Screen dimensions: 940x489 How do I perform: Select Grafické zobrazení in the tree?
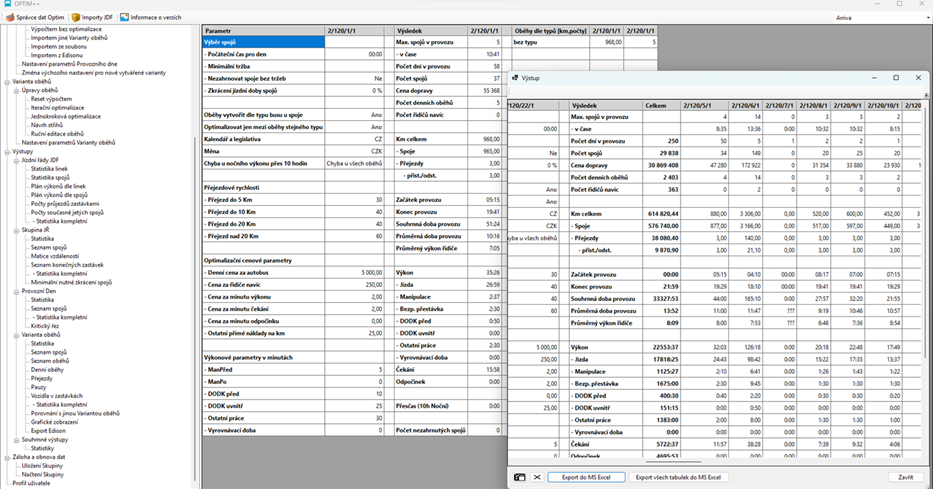point(51,421)
